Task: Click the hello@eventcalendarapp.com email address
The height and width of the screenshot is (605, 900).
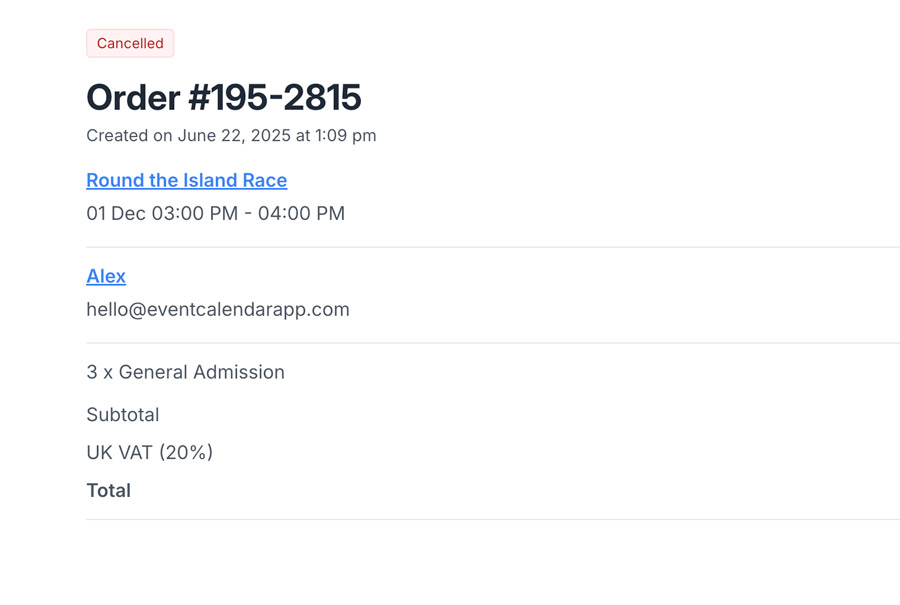Action: [218, 309]
